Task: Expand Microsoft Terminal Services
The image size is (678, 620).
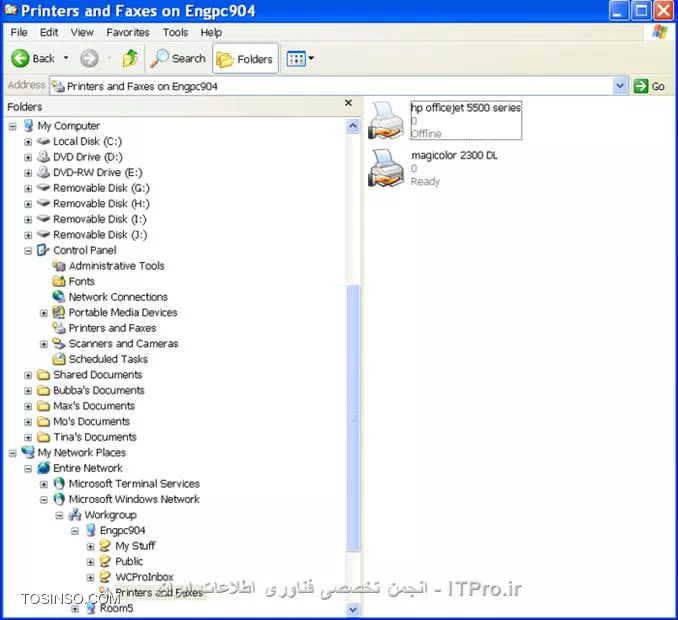Action: 44,484
